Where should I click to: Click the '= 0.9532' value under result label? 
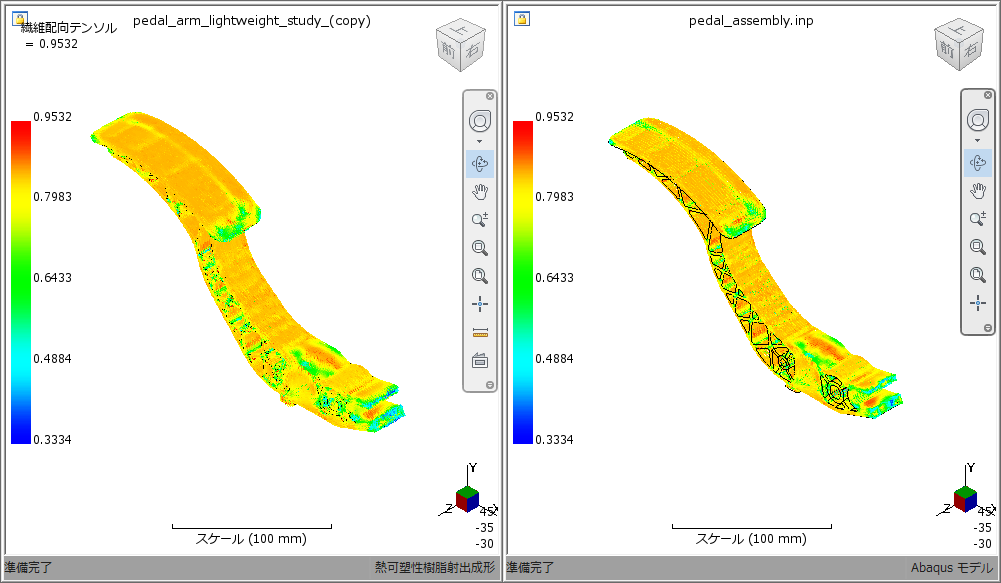pyautogui.click(x=52, y=43)
